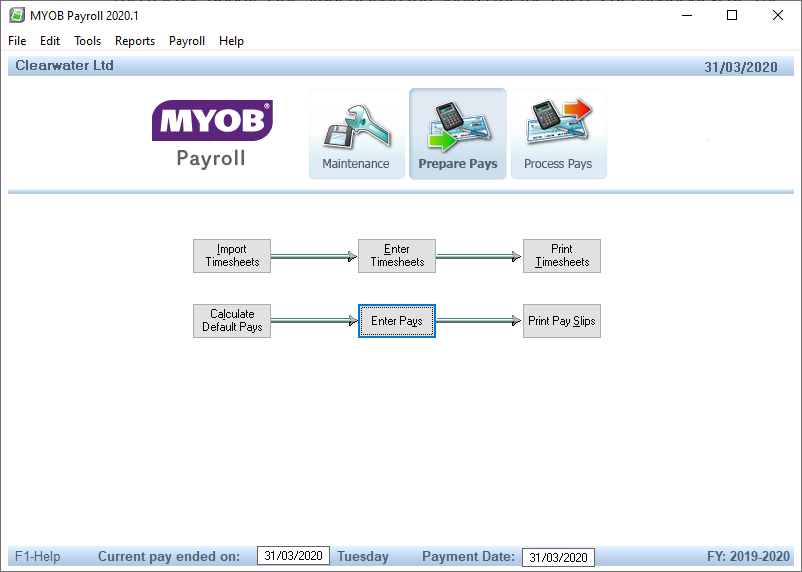
Task: Select the Prepare Pays icon
Action: 458,133
